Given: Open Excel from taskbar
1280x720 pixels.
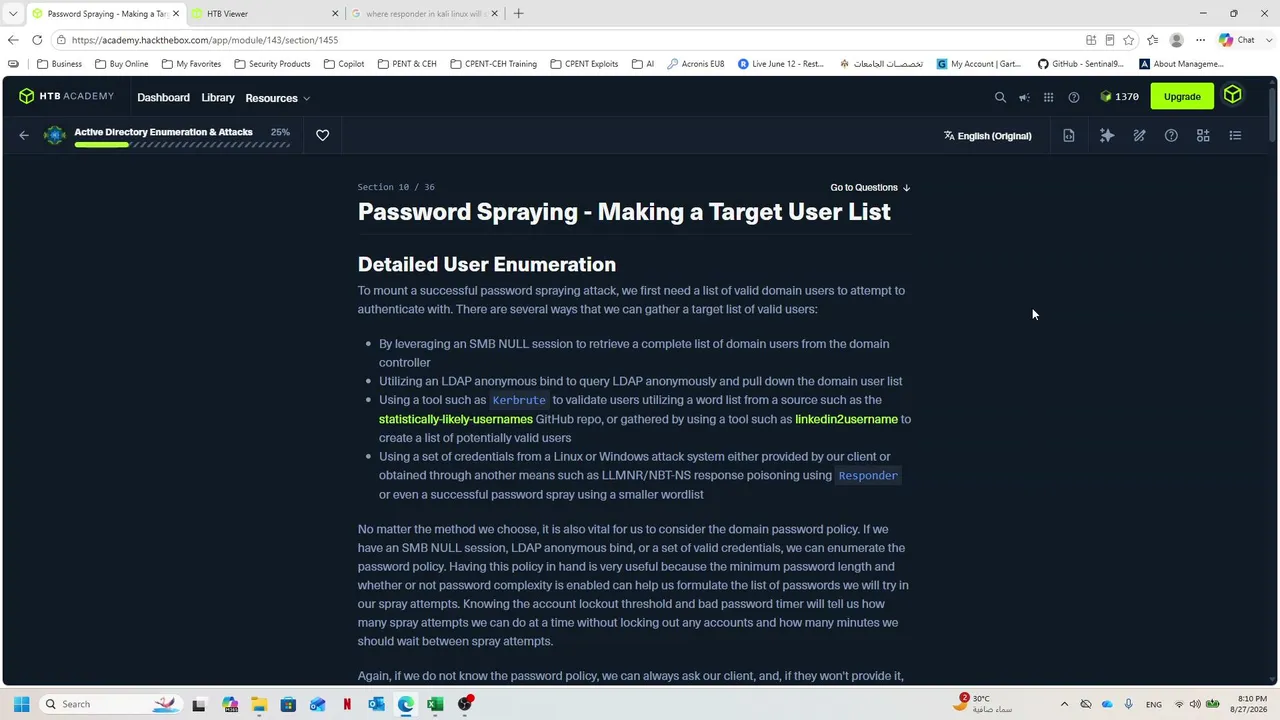Looking at the screenshot, I should point(435,704).
